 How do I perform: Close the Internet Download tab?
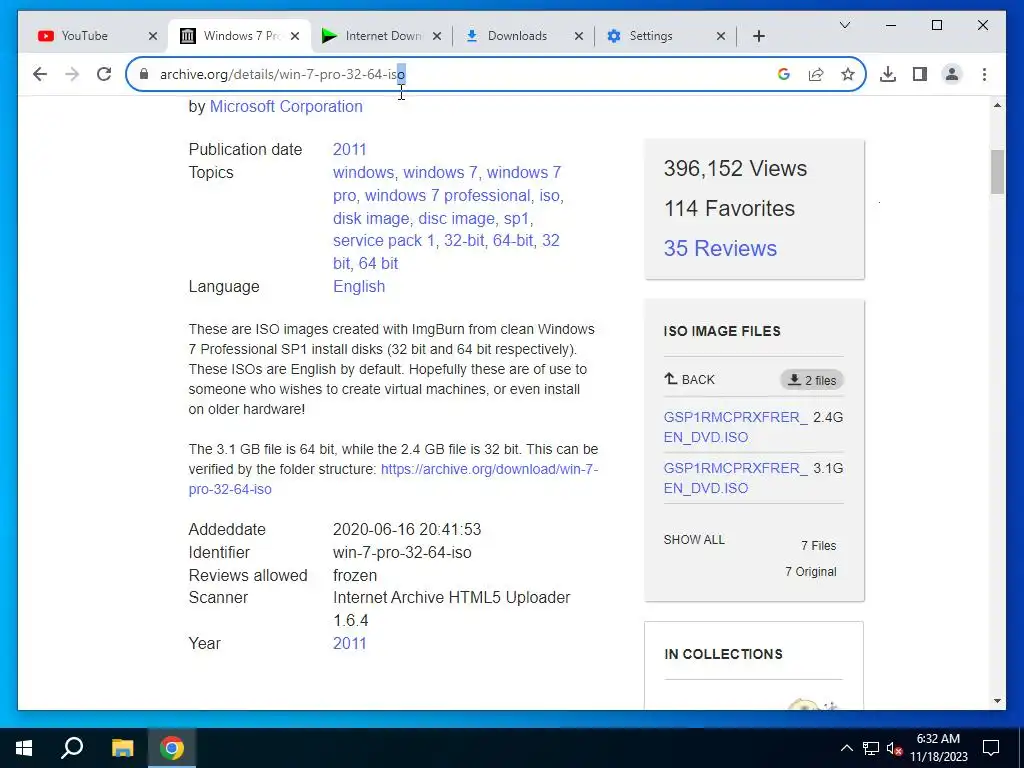pos(437,36)
